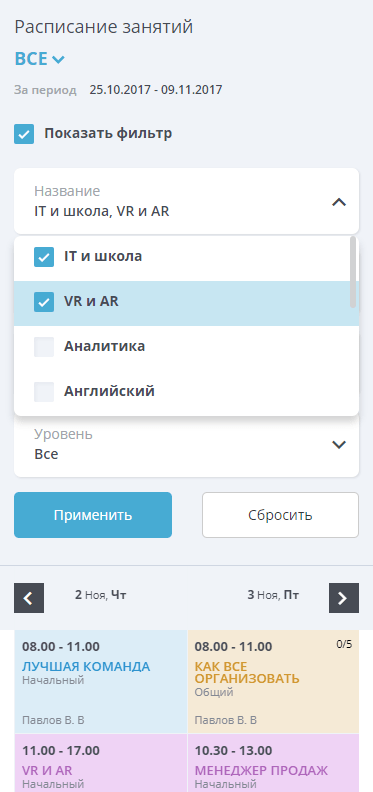Open the Название dropdown field
Viewport: 373px width, 792px height.
(x=186, y=201)
